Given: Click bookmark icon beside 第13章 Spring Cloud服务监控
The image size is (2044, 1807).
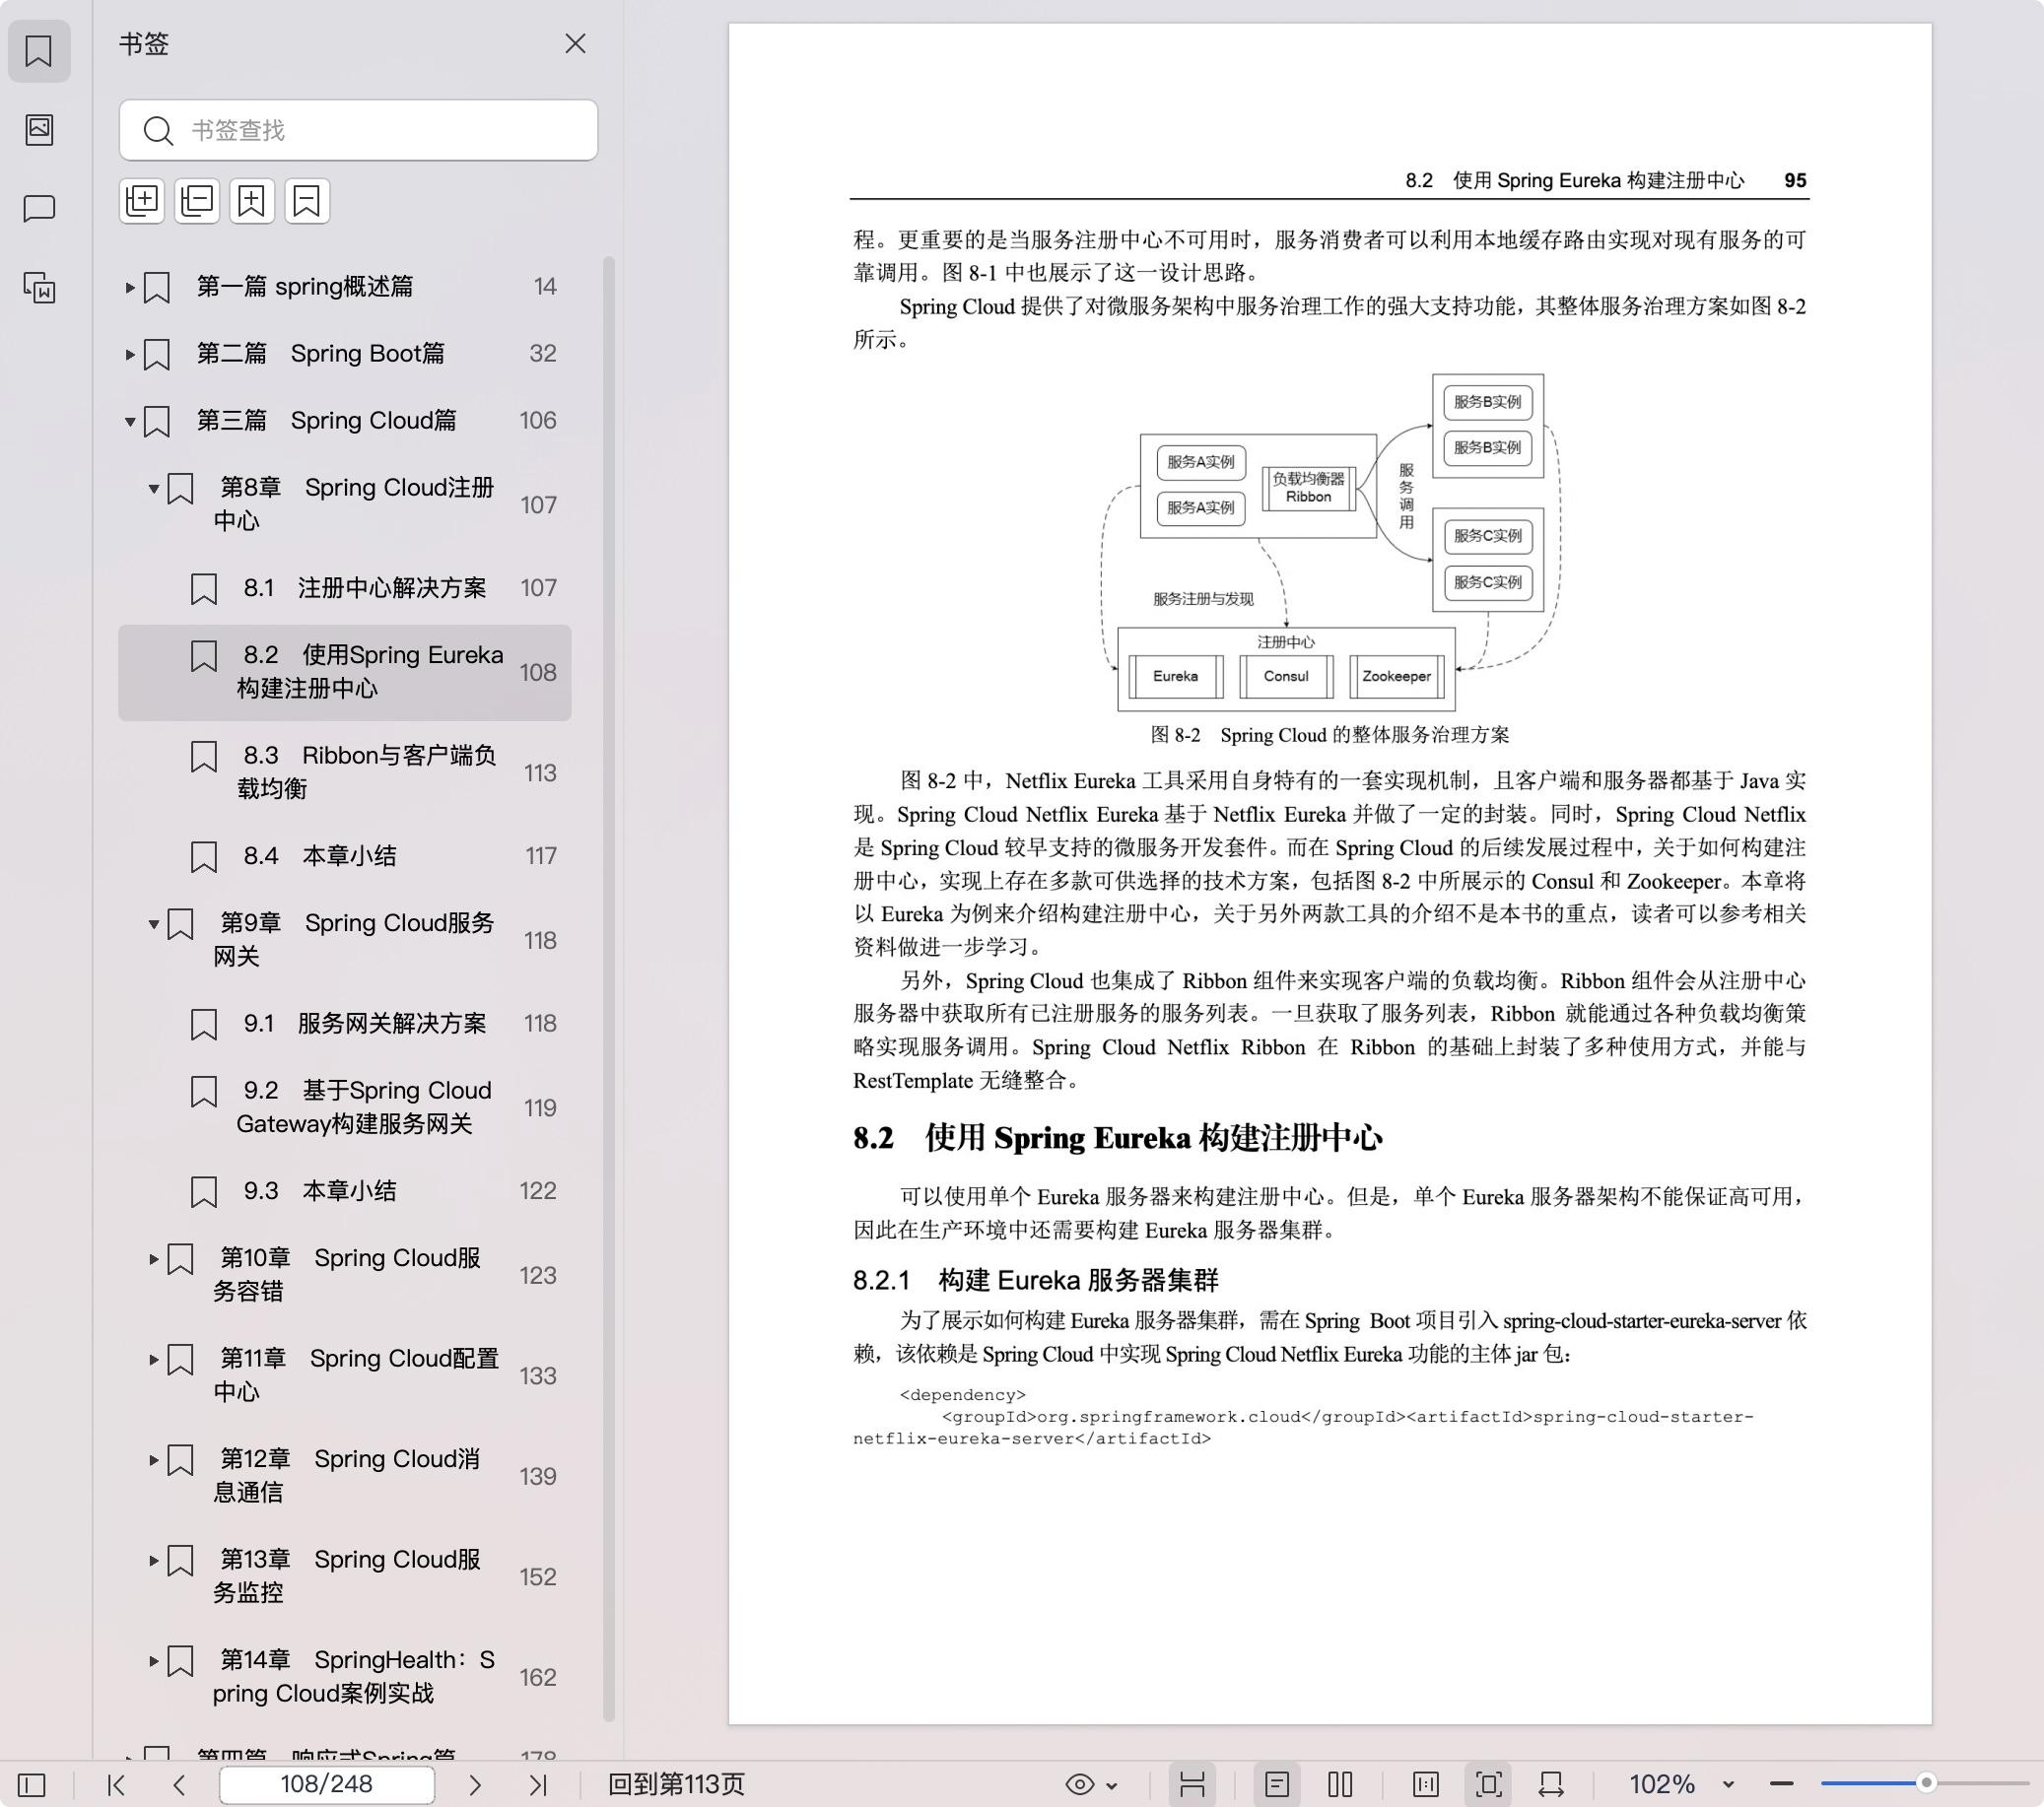Looking at the screenshot, I should 180,1561.
